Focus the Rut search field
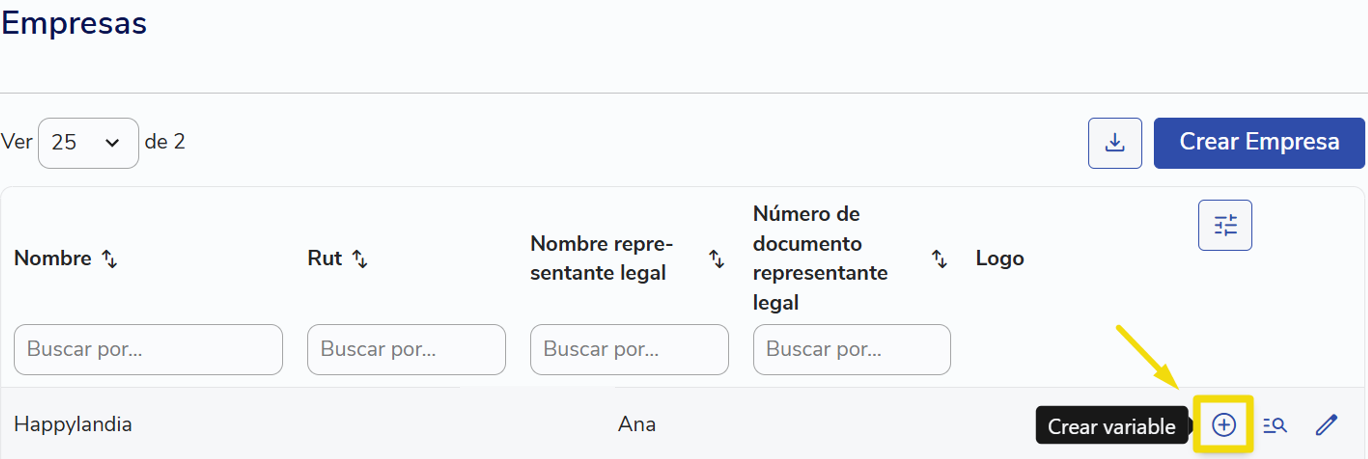The width and height of the screenshot is (1368, 459). coord(406,349)
